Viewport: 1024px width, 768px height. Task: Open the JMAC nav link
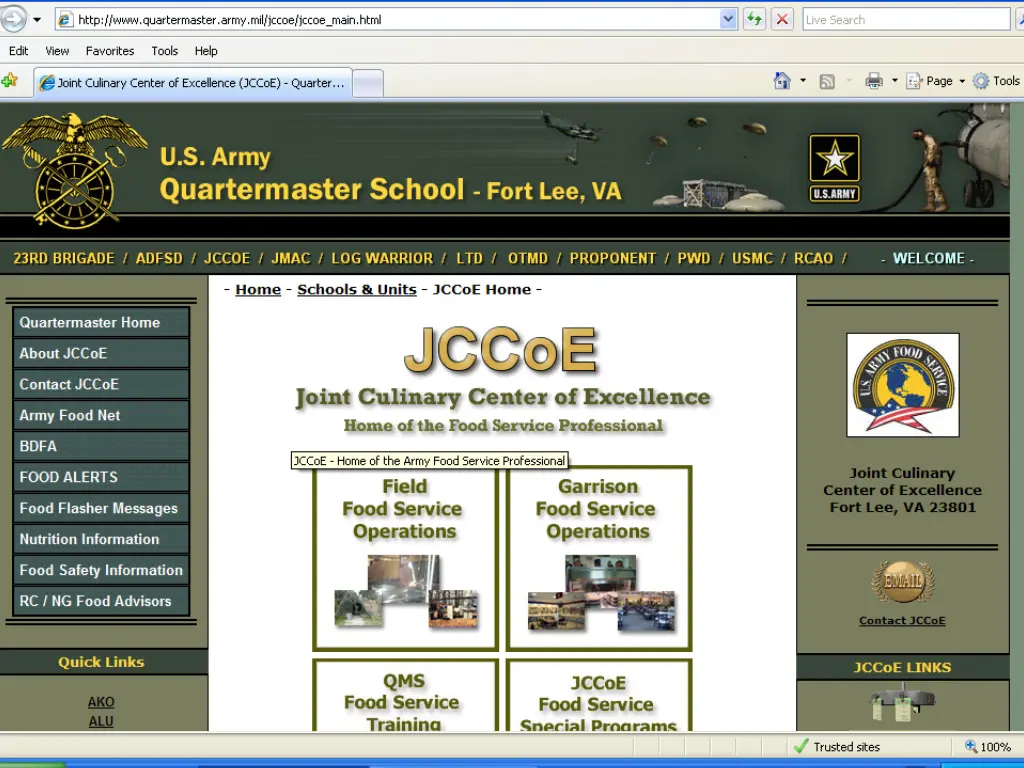pyautogui.click(x=291, y=259)
